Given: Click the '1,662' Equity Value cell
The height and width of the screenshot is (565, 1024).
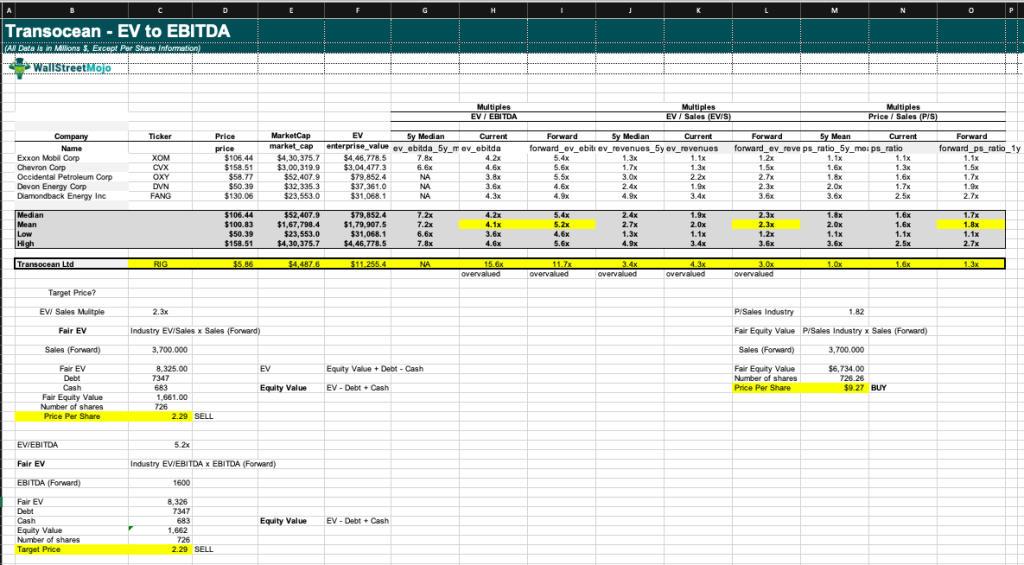Looking at the screenshot, I should [161, 530].
